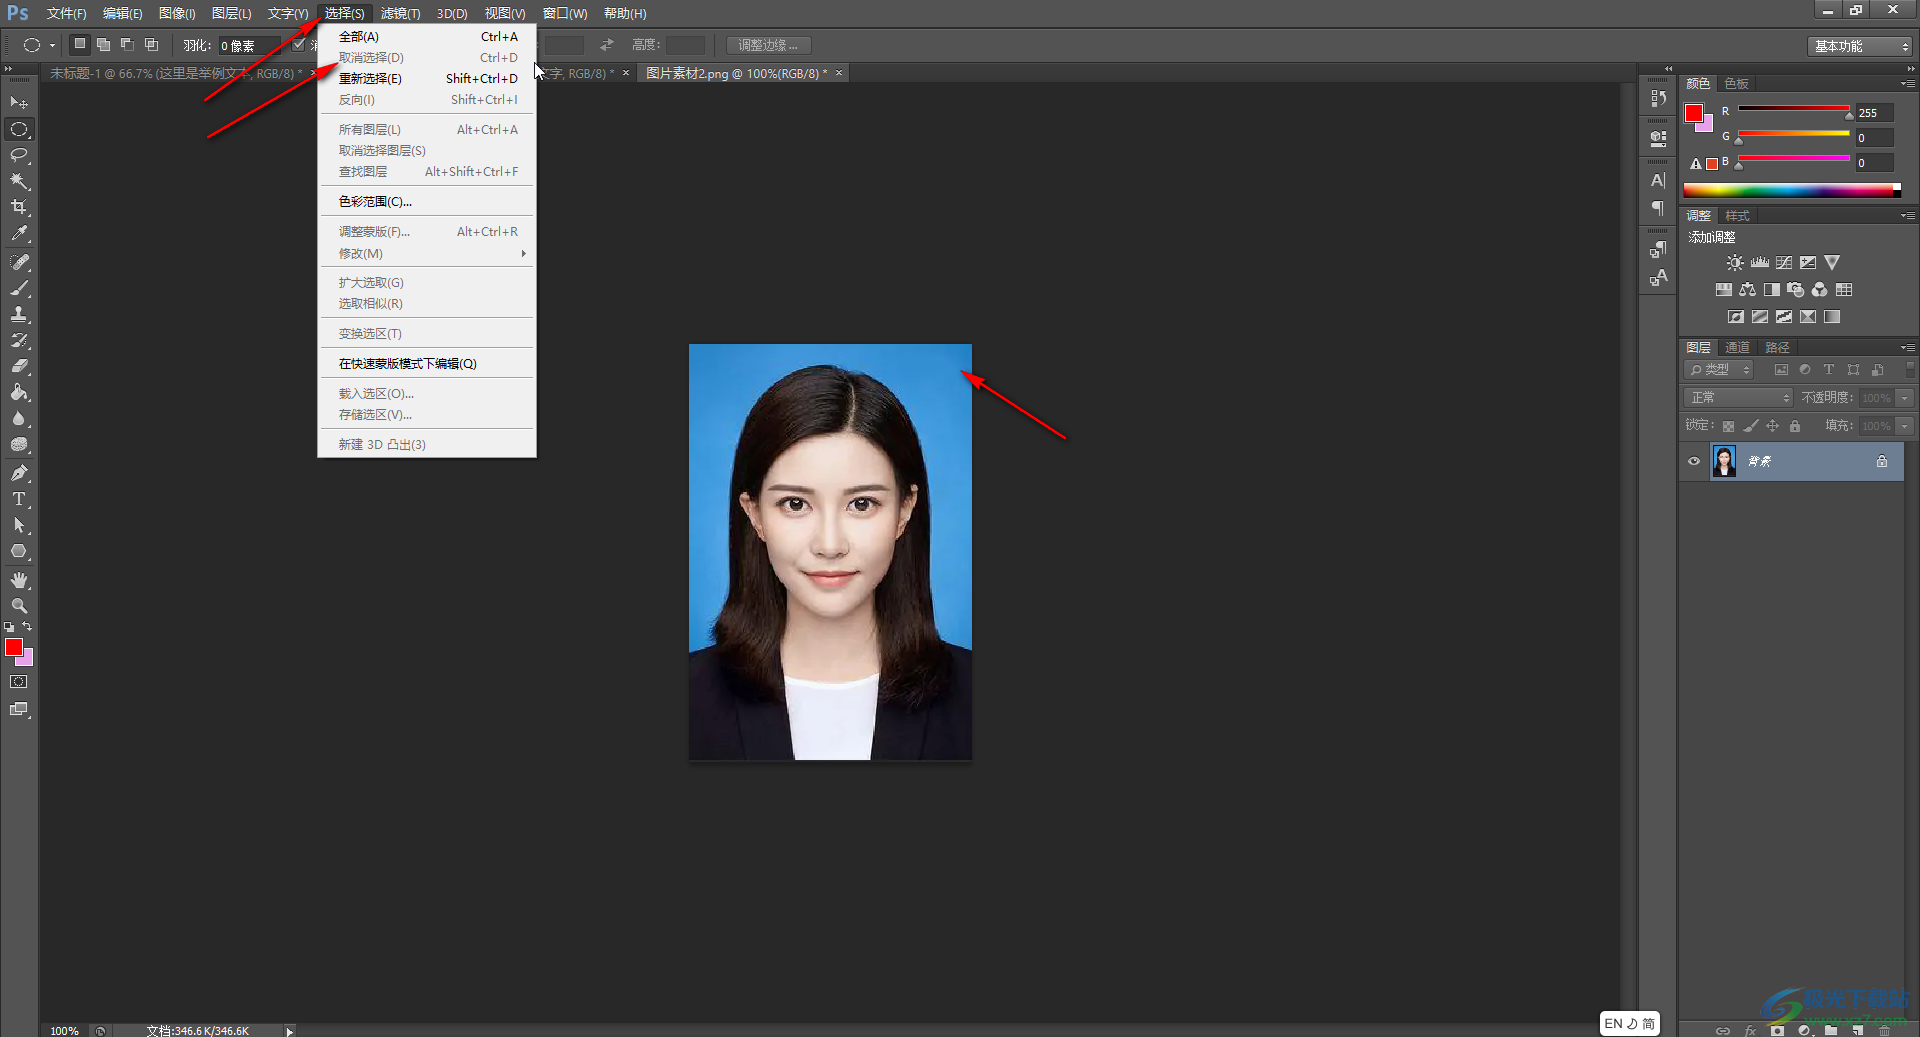Click 色彩范围(C)... menu entry
Image resolution: width=1920 pixels, height=1037 pixels.
tap(375, 202)
